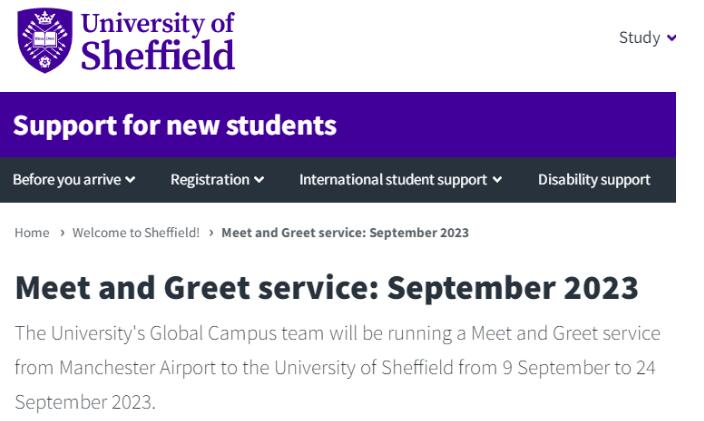Expand the Registration chevron arrow
Screen dimensions: 704x421
coord(259,180)
